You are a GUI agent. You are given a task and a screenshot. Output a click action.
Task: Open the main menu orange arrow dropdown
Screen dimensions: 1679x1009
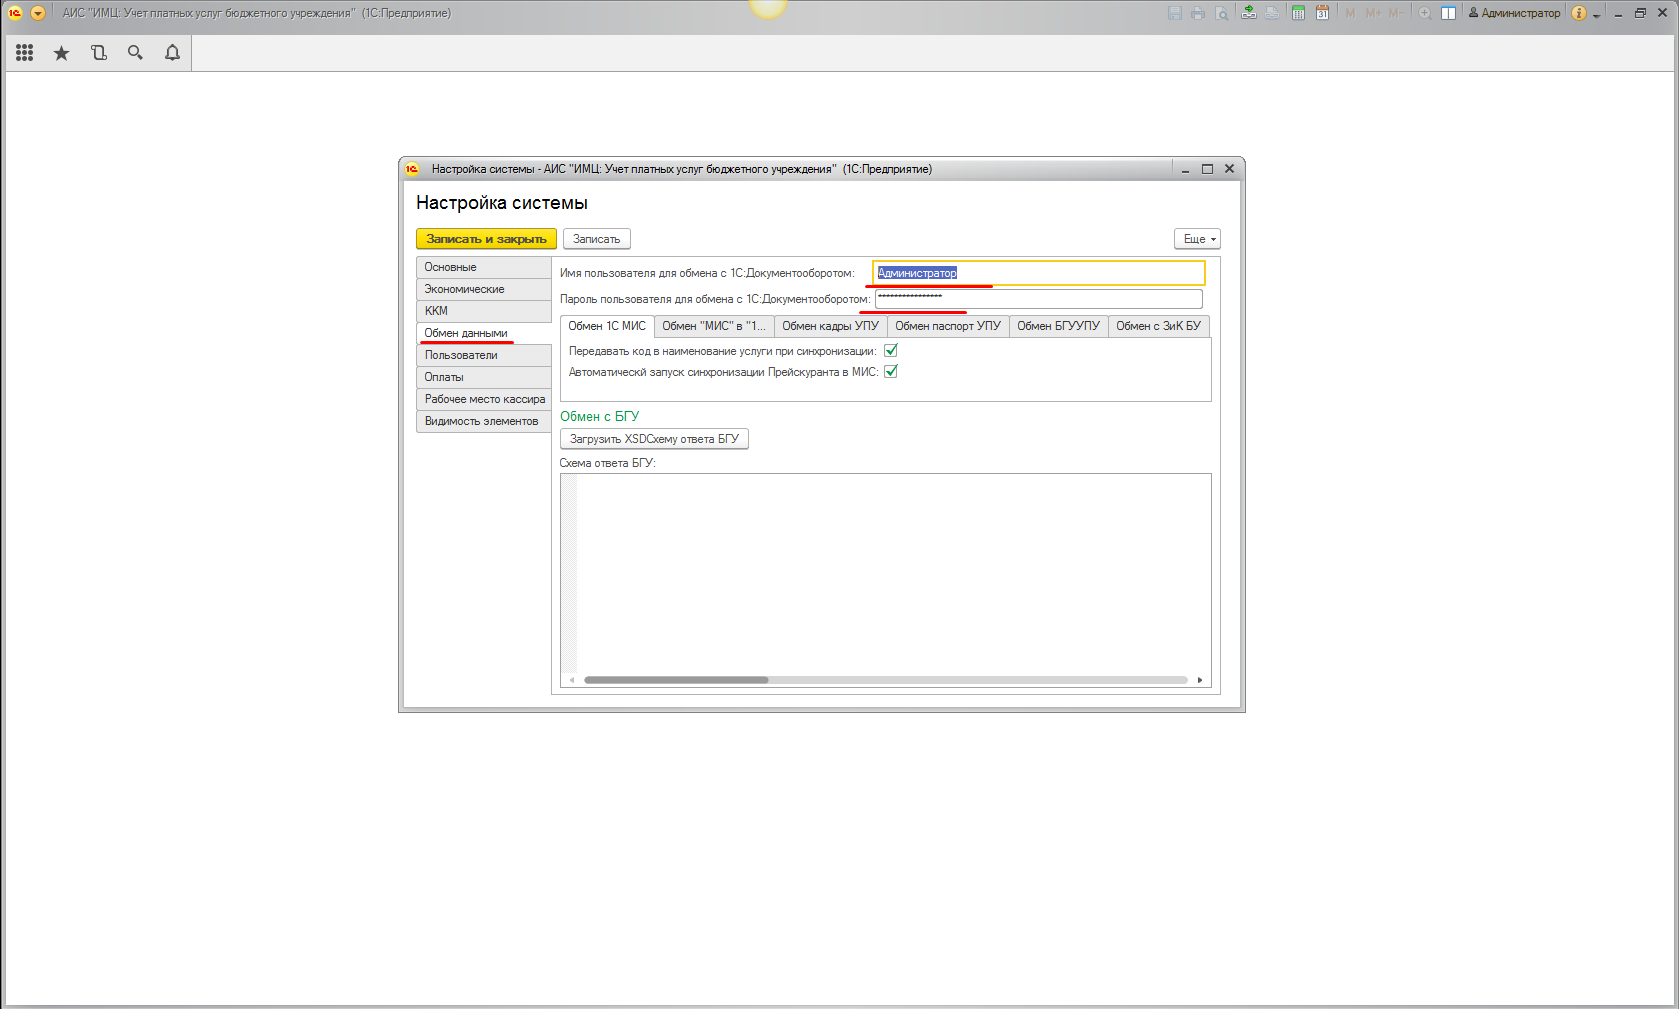[38, 13]
